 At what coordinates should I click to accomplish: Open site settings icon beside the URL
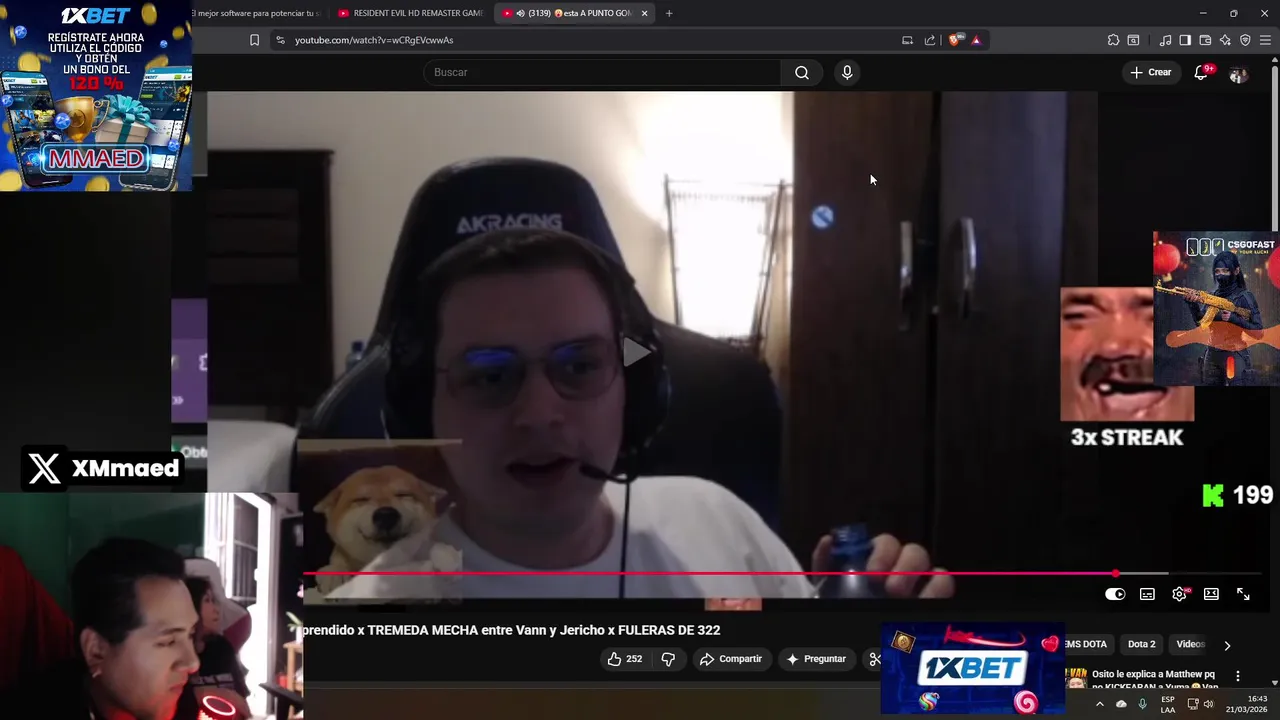[280, 40]
